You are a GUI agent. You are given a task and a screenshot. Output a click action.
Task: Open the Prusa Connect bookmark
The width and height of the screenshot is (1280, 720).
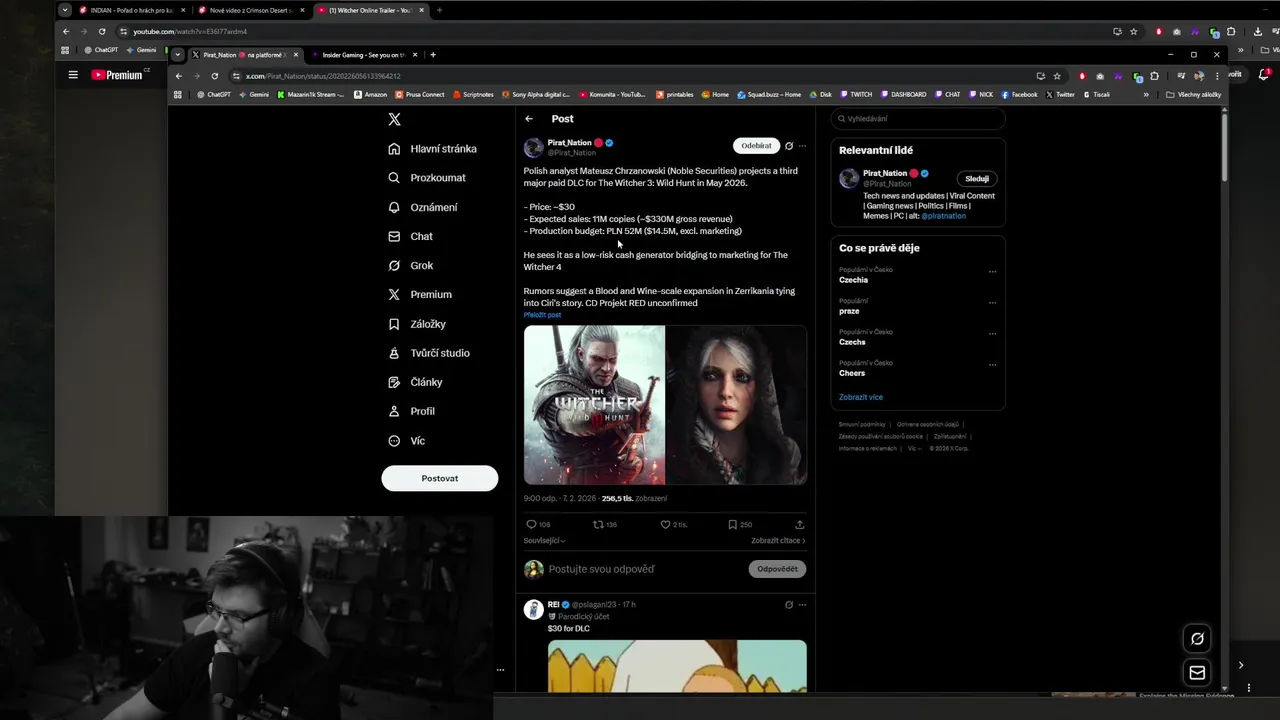click(x=420, y=95)
